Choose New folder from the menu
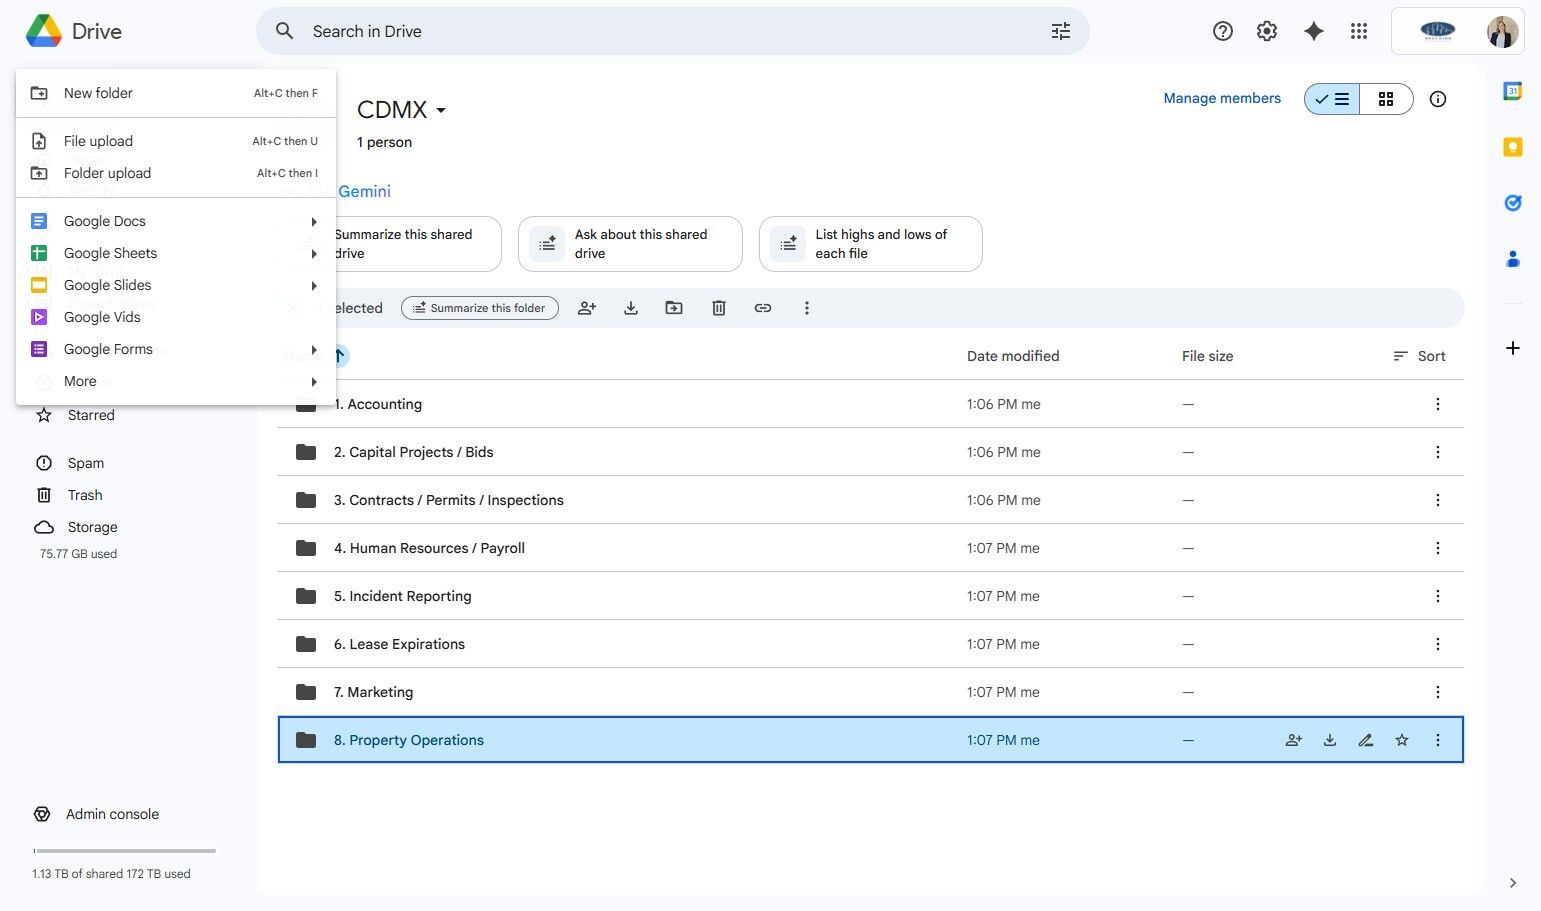The width and height of the screenshot is (1541, 911). tap(176, 93)
